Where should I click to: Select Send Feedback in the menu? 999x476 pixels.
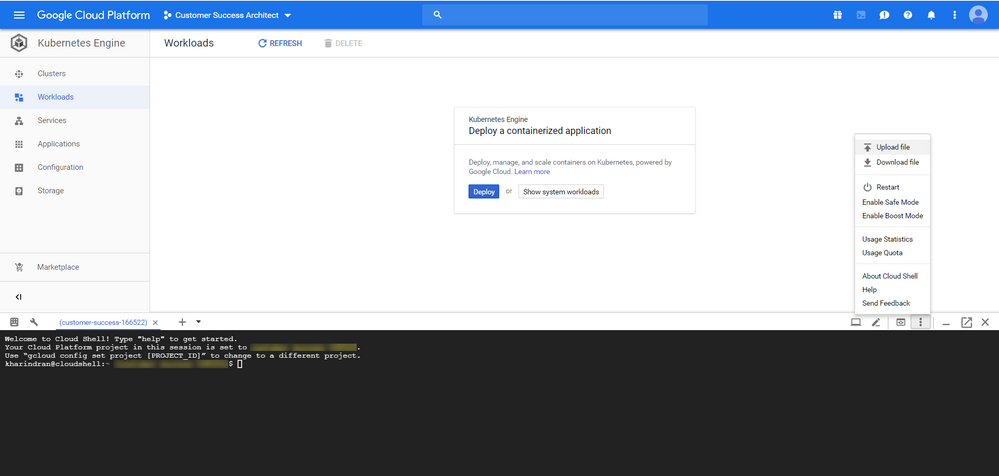[893, 303]
